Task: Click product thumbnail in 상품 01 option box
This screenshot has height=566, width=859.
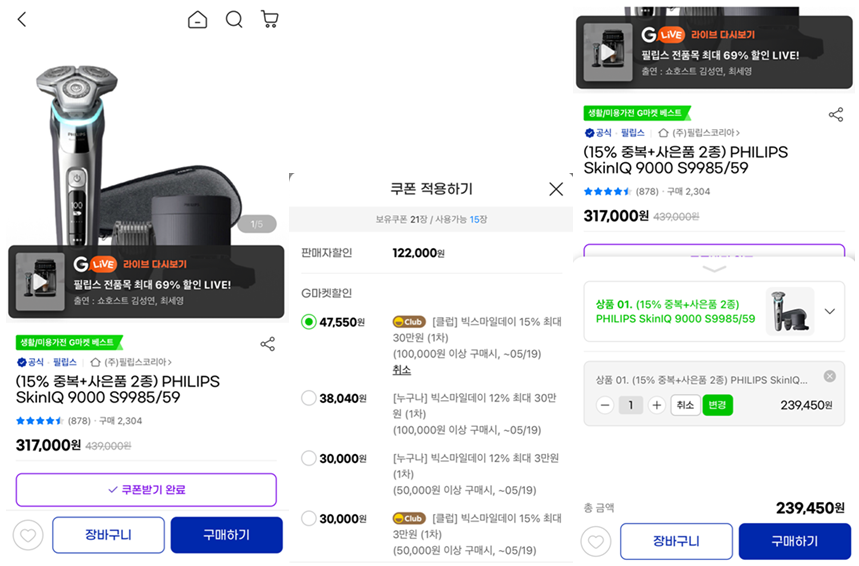Action: (x=789, y=311)
